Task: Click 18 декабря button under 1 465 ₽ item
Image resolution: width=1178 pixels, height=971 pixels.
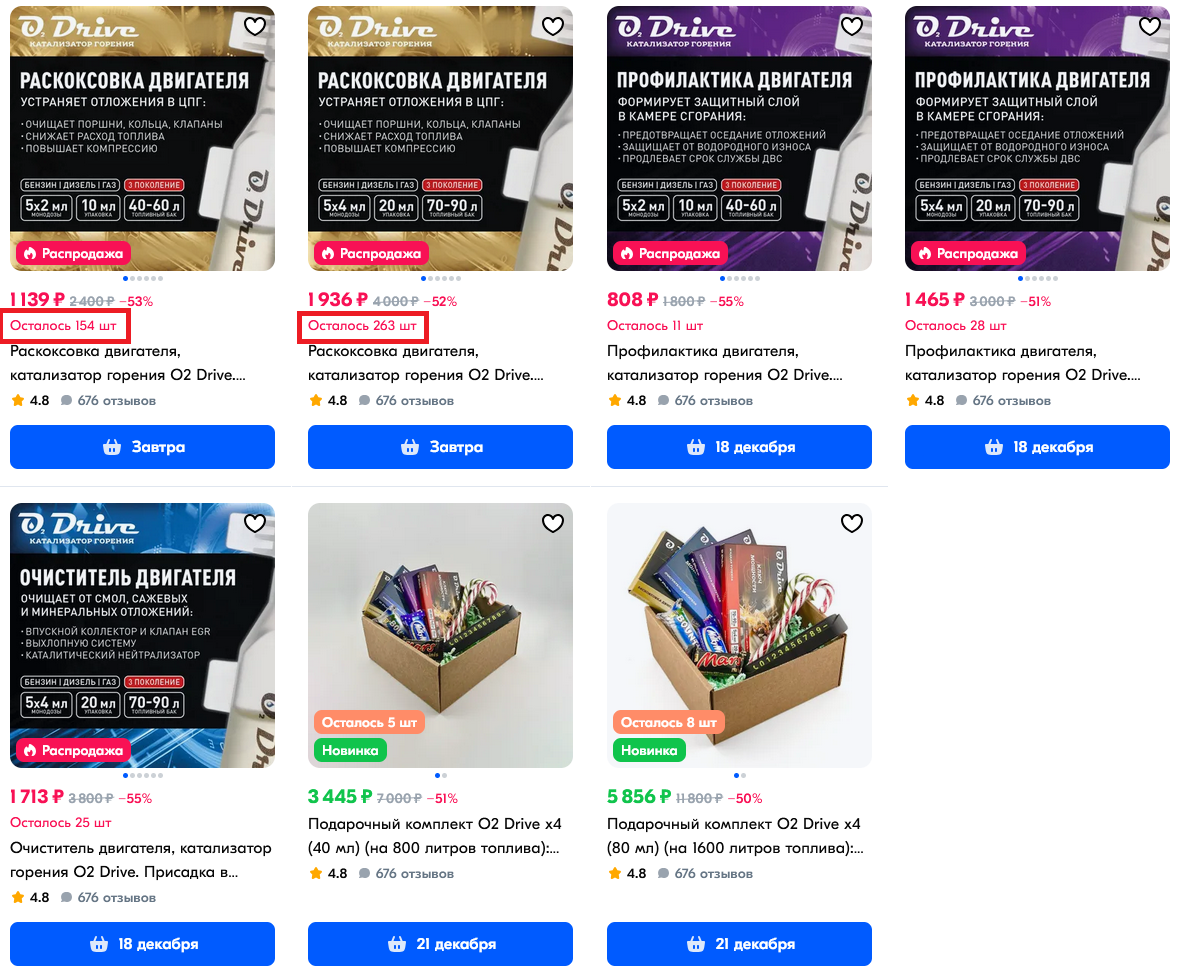Action: (x=1037, y=447)
